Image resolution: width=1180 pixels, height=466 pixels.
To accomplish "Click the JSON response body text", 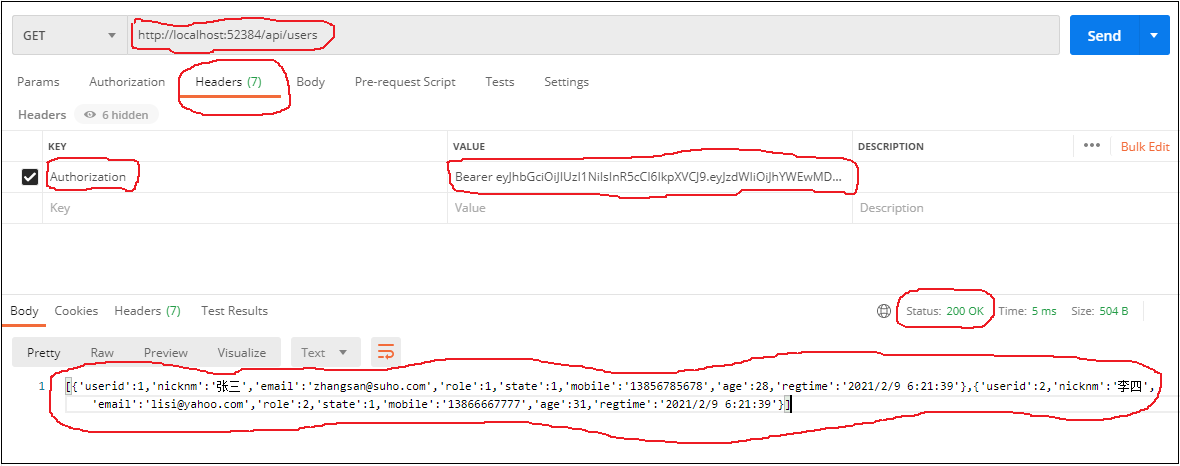I will coord(610,396).
